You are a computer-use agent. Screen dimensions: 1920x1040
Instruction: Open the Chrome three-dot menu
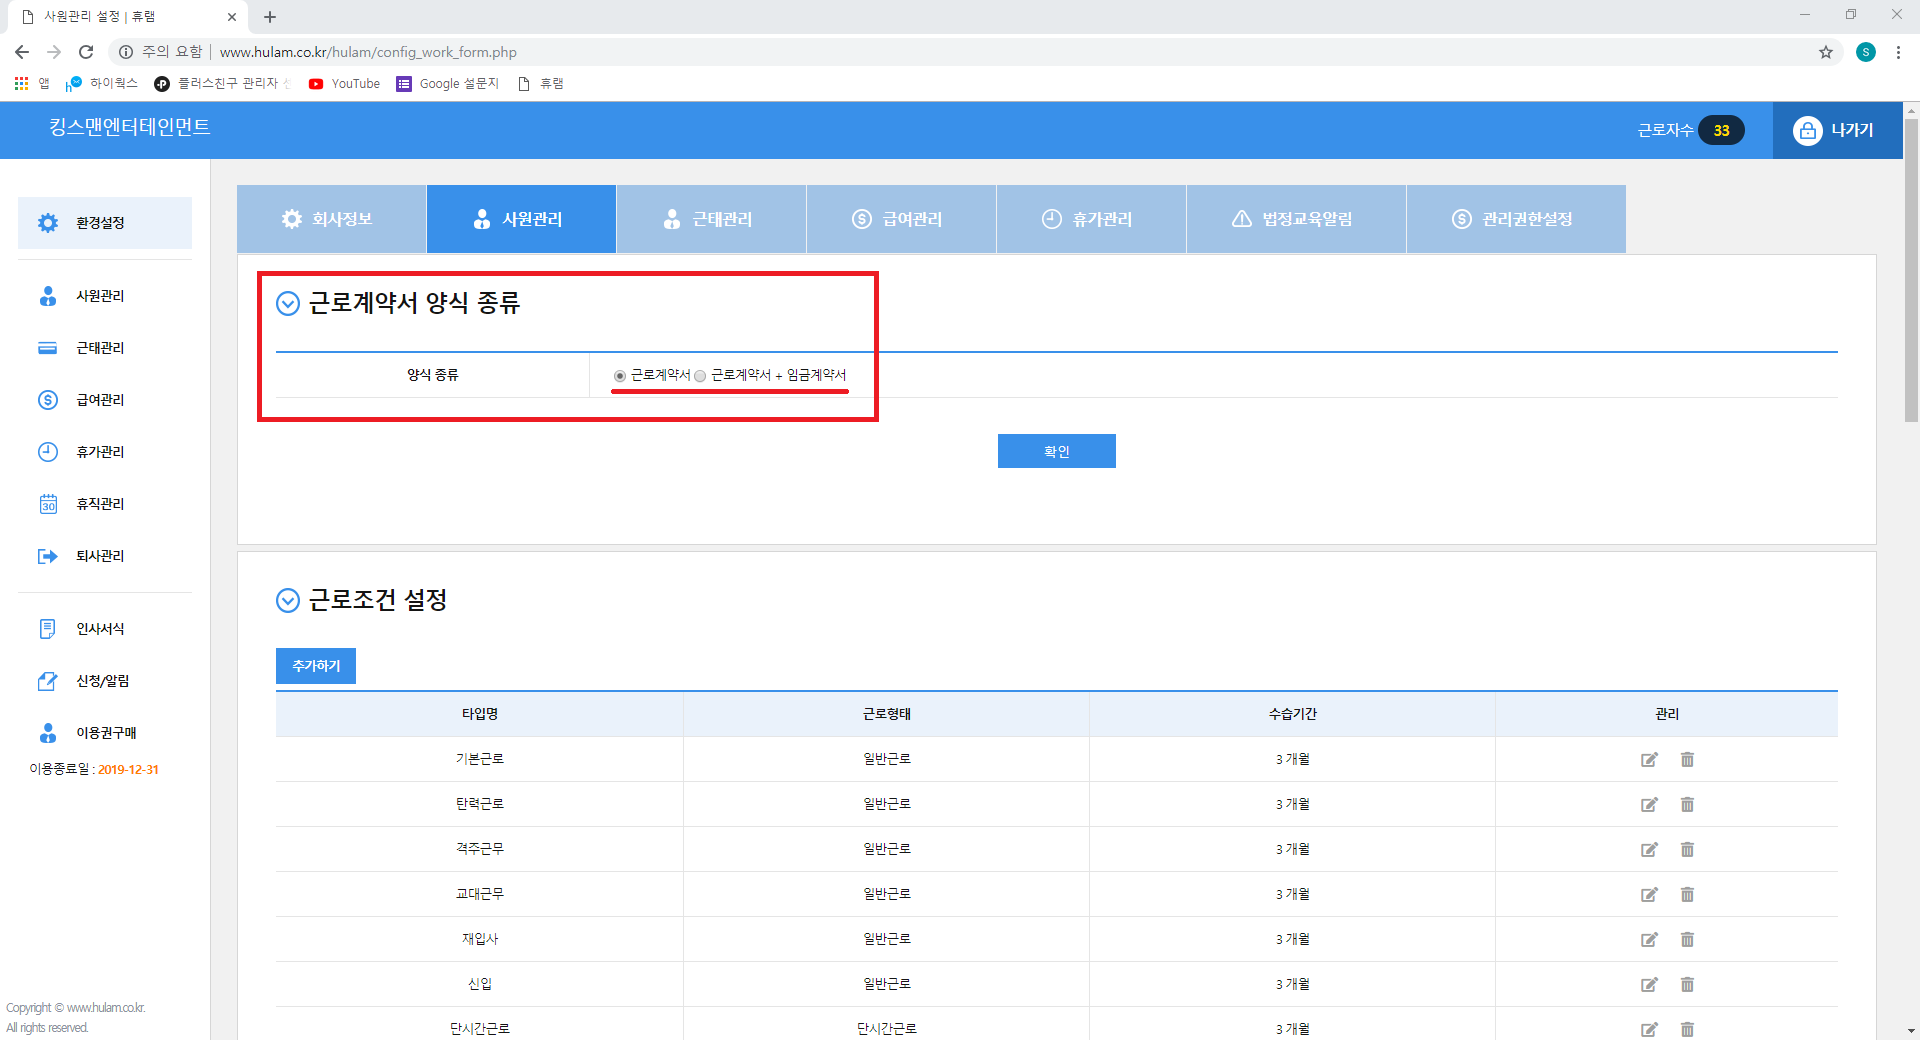[x=1898, y=52]
